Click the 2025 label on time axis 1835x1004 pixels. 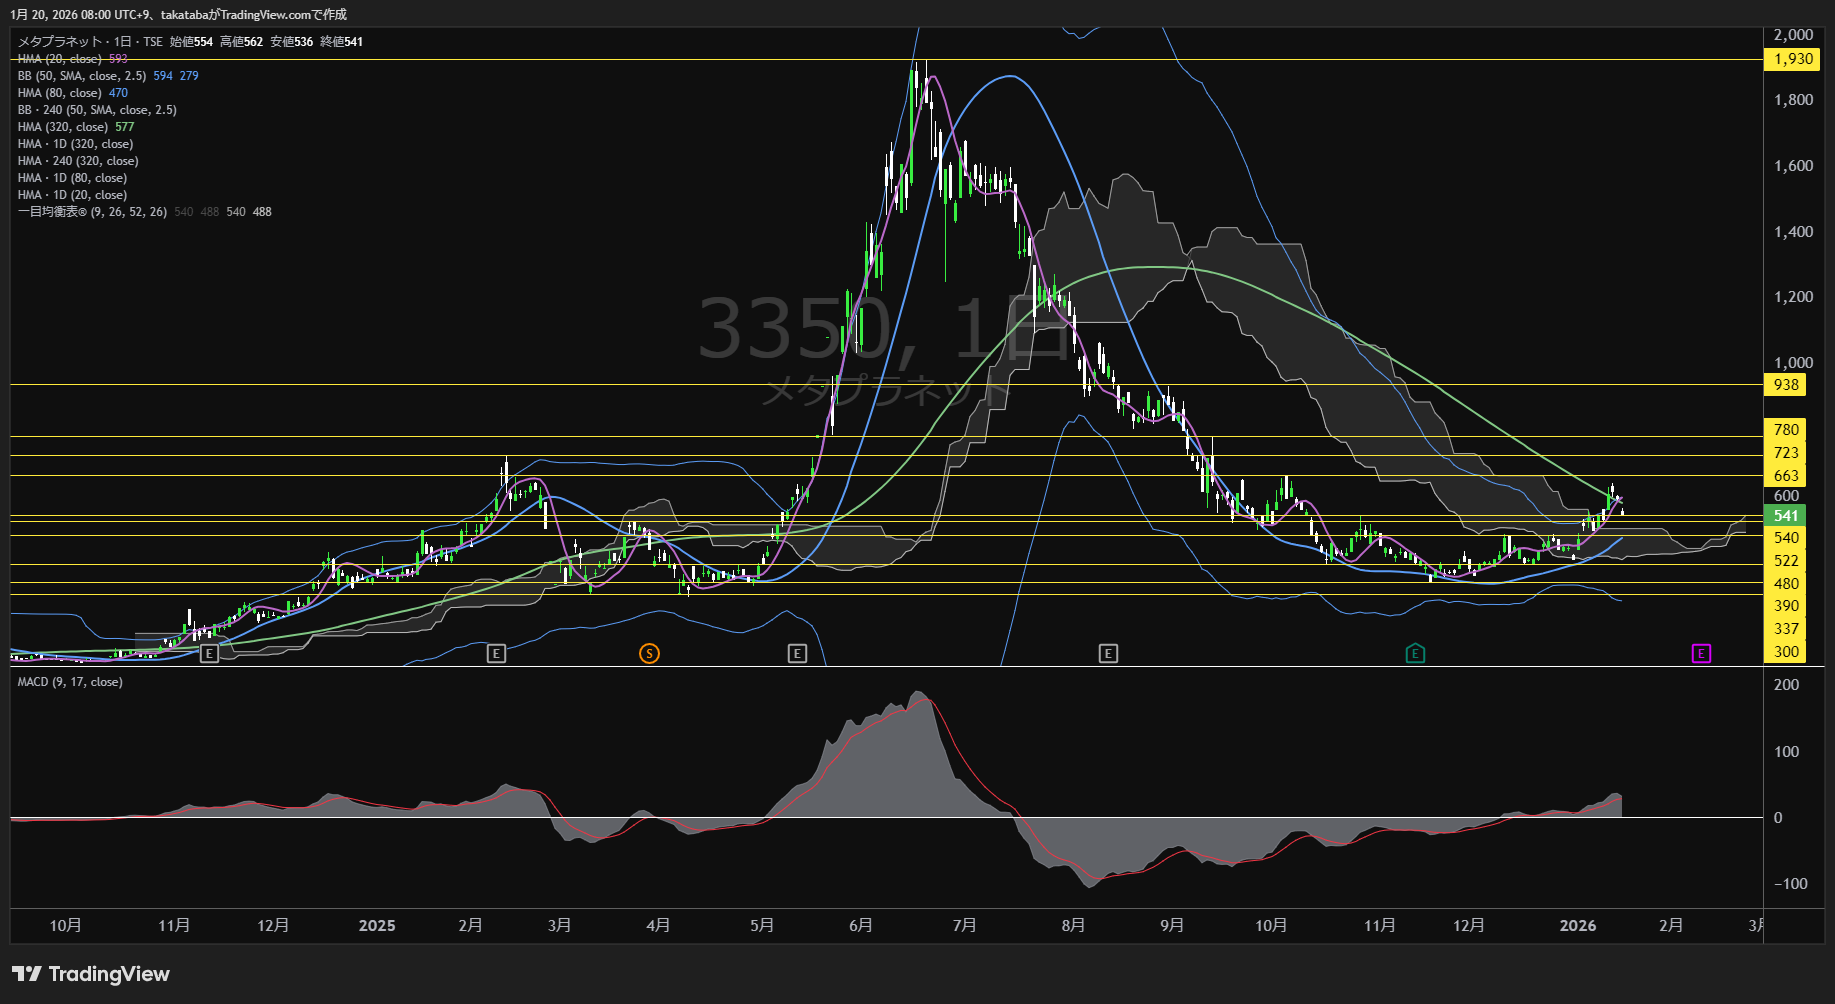377,926
